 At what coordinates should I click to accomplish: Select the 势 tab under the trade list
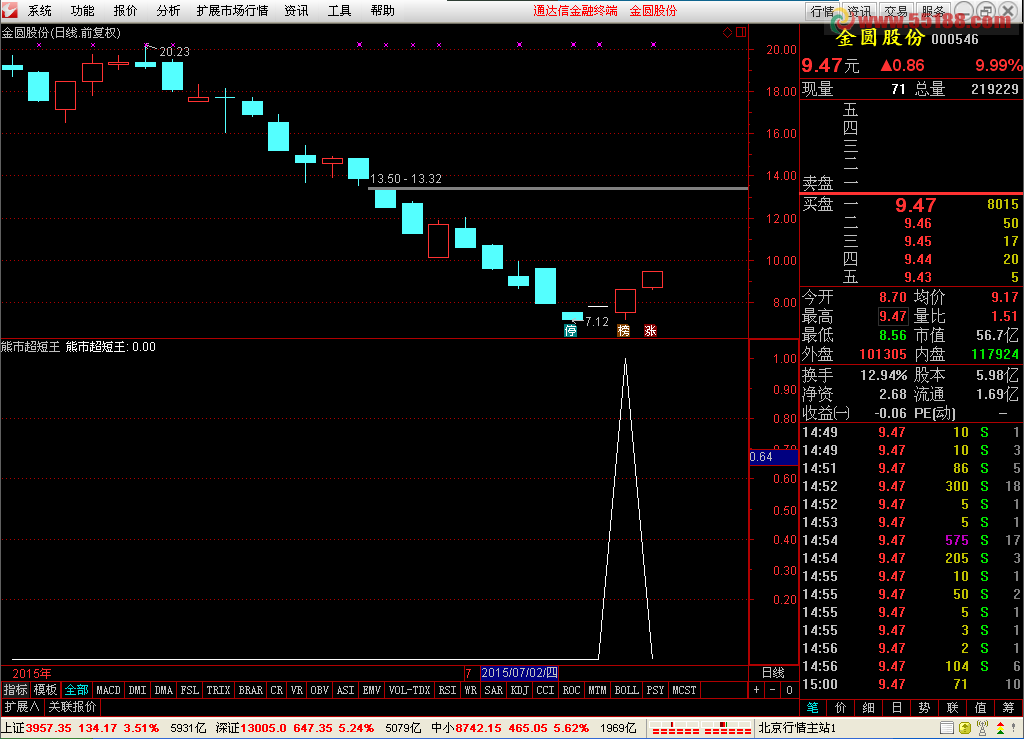(x=925, y=707)
